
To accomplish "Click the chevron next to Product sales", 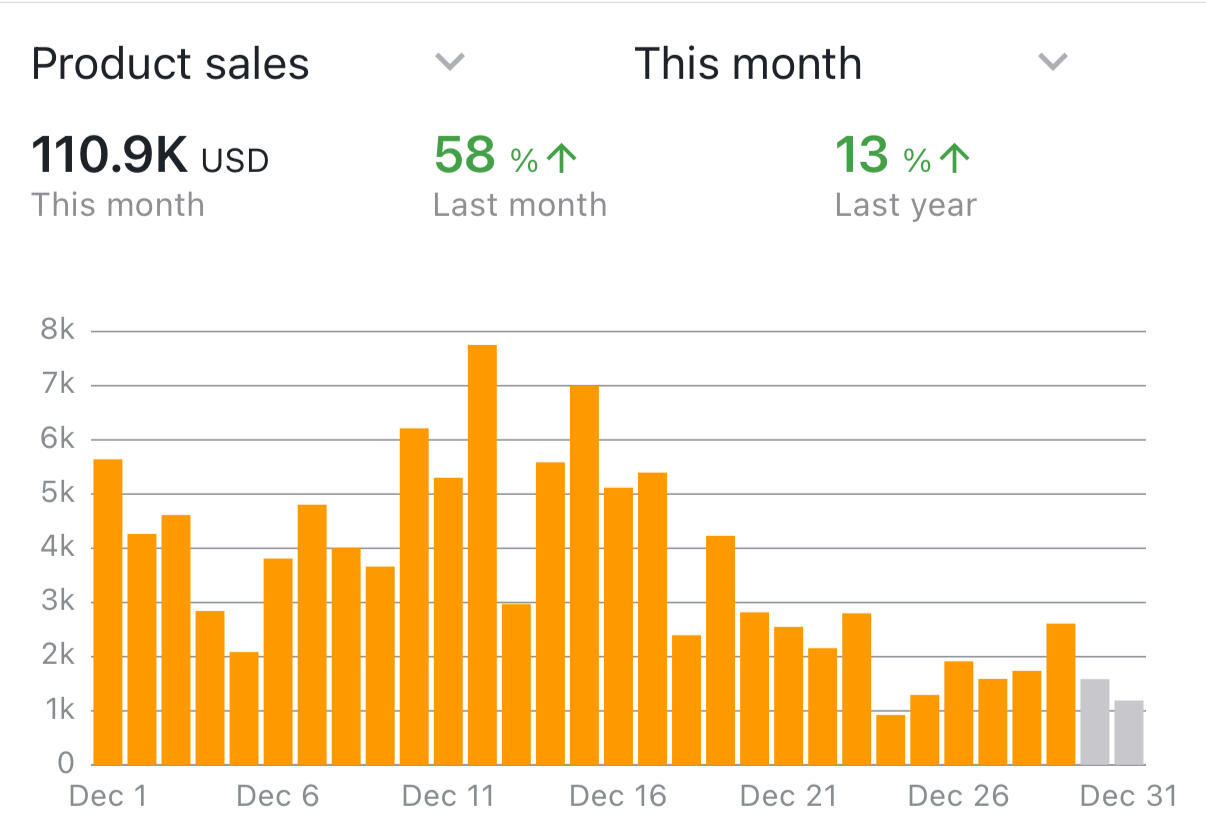I will click(450, 62).
